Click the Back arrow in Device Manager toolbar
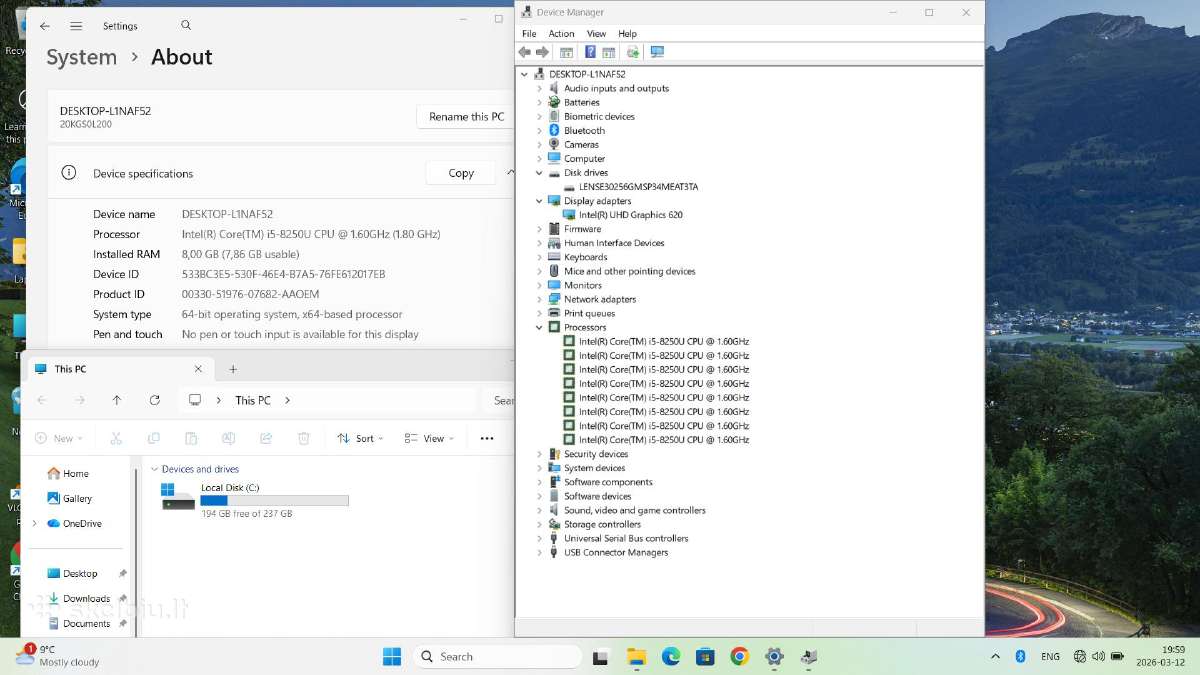This screenshot has width=1200, height=675. point(524,52)
